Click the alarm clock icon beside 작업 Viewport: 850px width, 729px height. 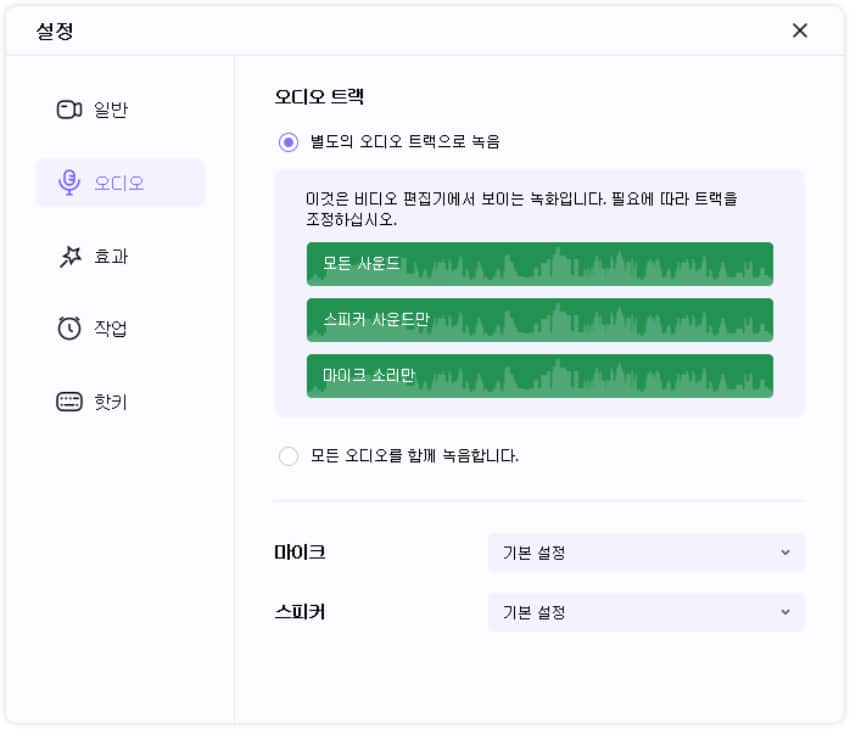click(x=69, y=329)
